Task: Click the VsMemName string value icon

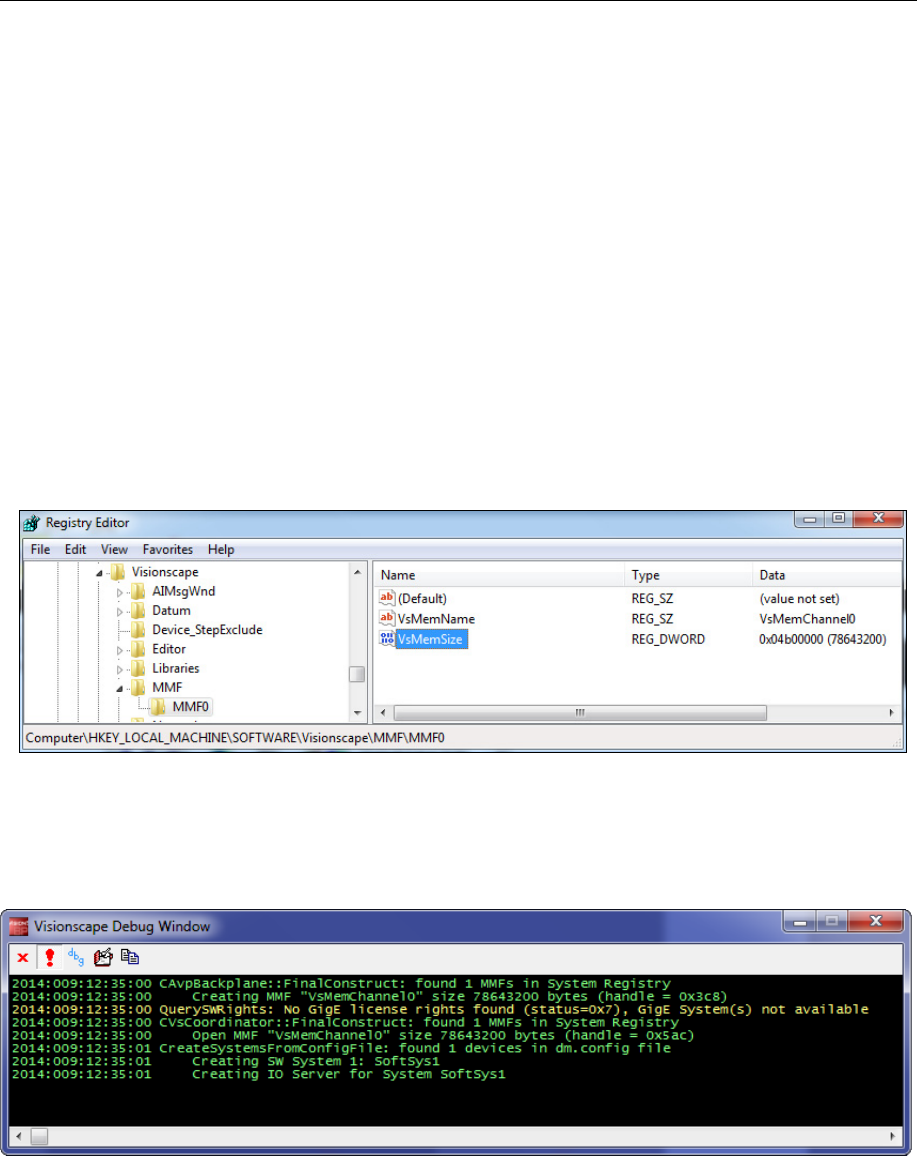Action: (386, 618)
